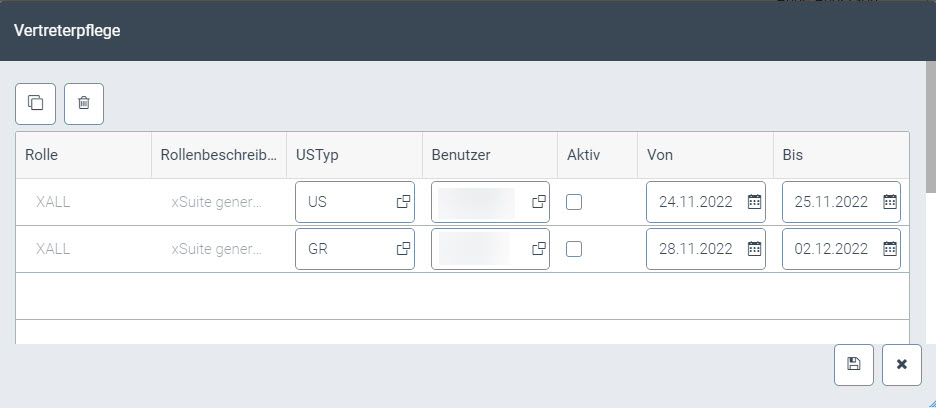Click the copy row icon
This screenshot has width=936, height=408.
pyautogui.click(x=35, y=103)
